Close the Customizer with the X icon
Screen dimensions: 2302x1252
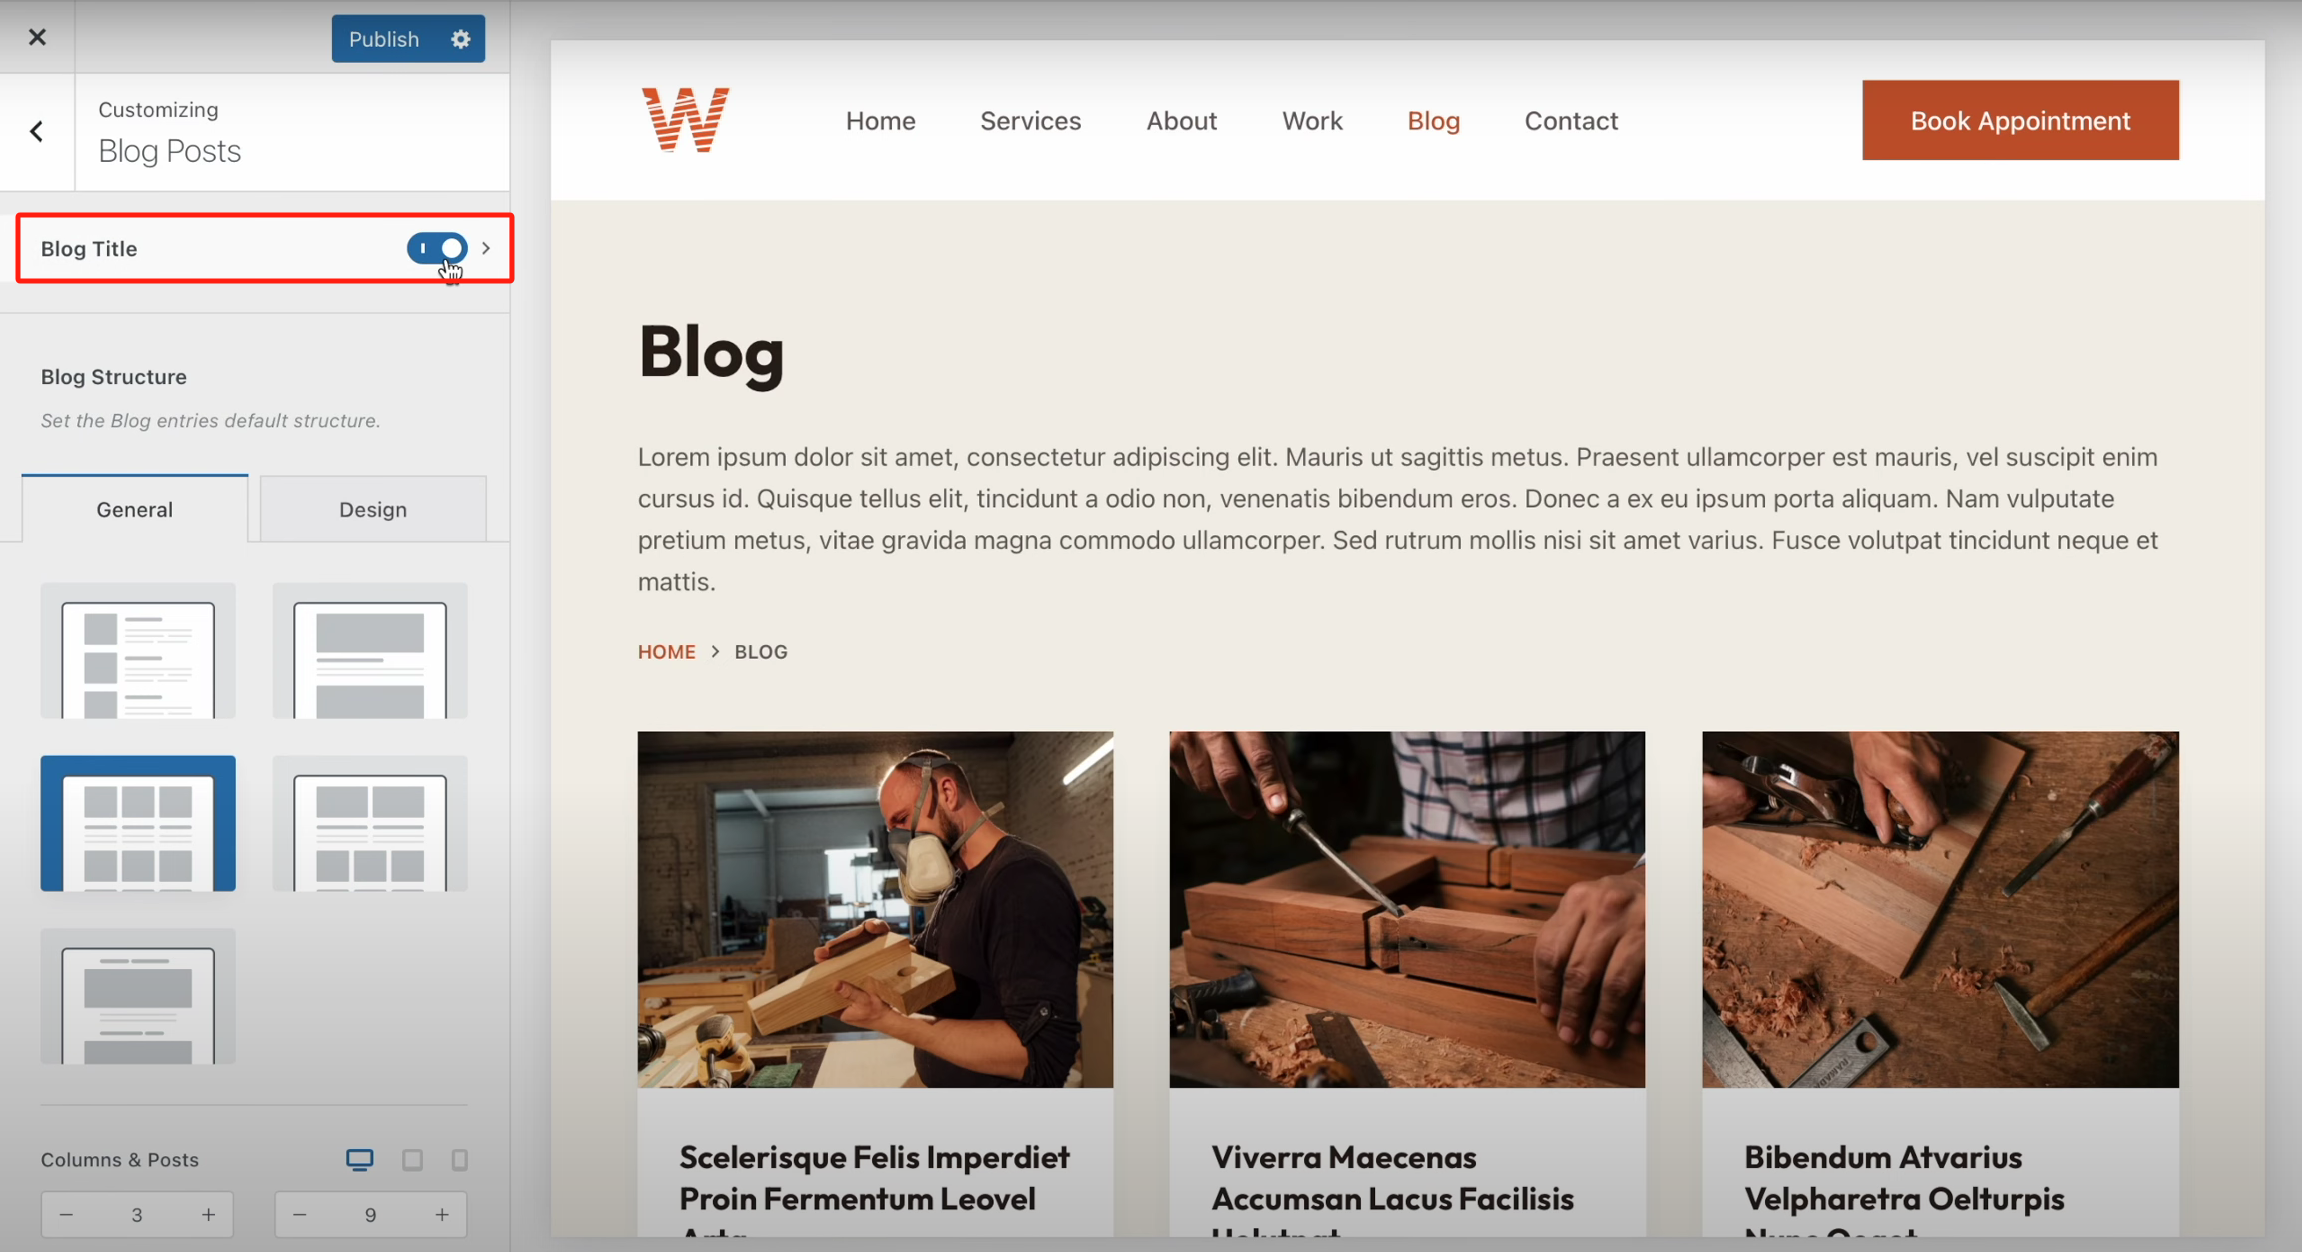click(x=37, y=37)
